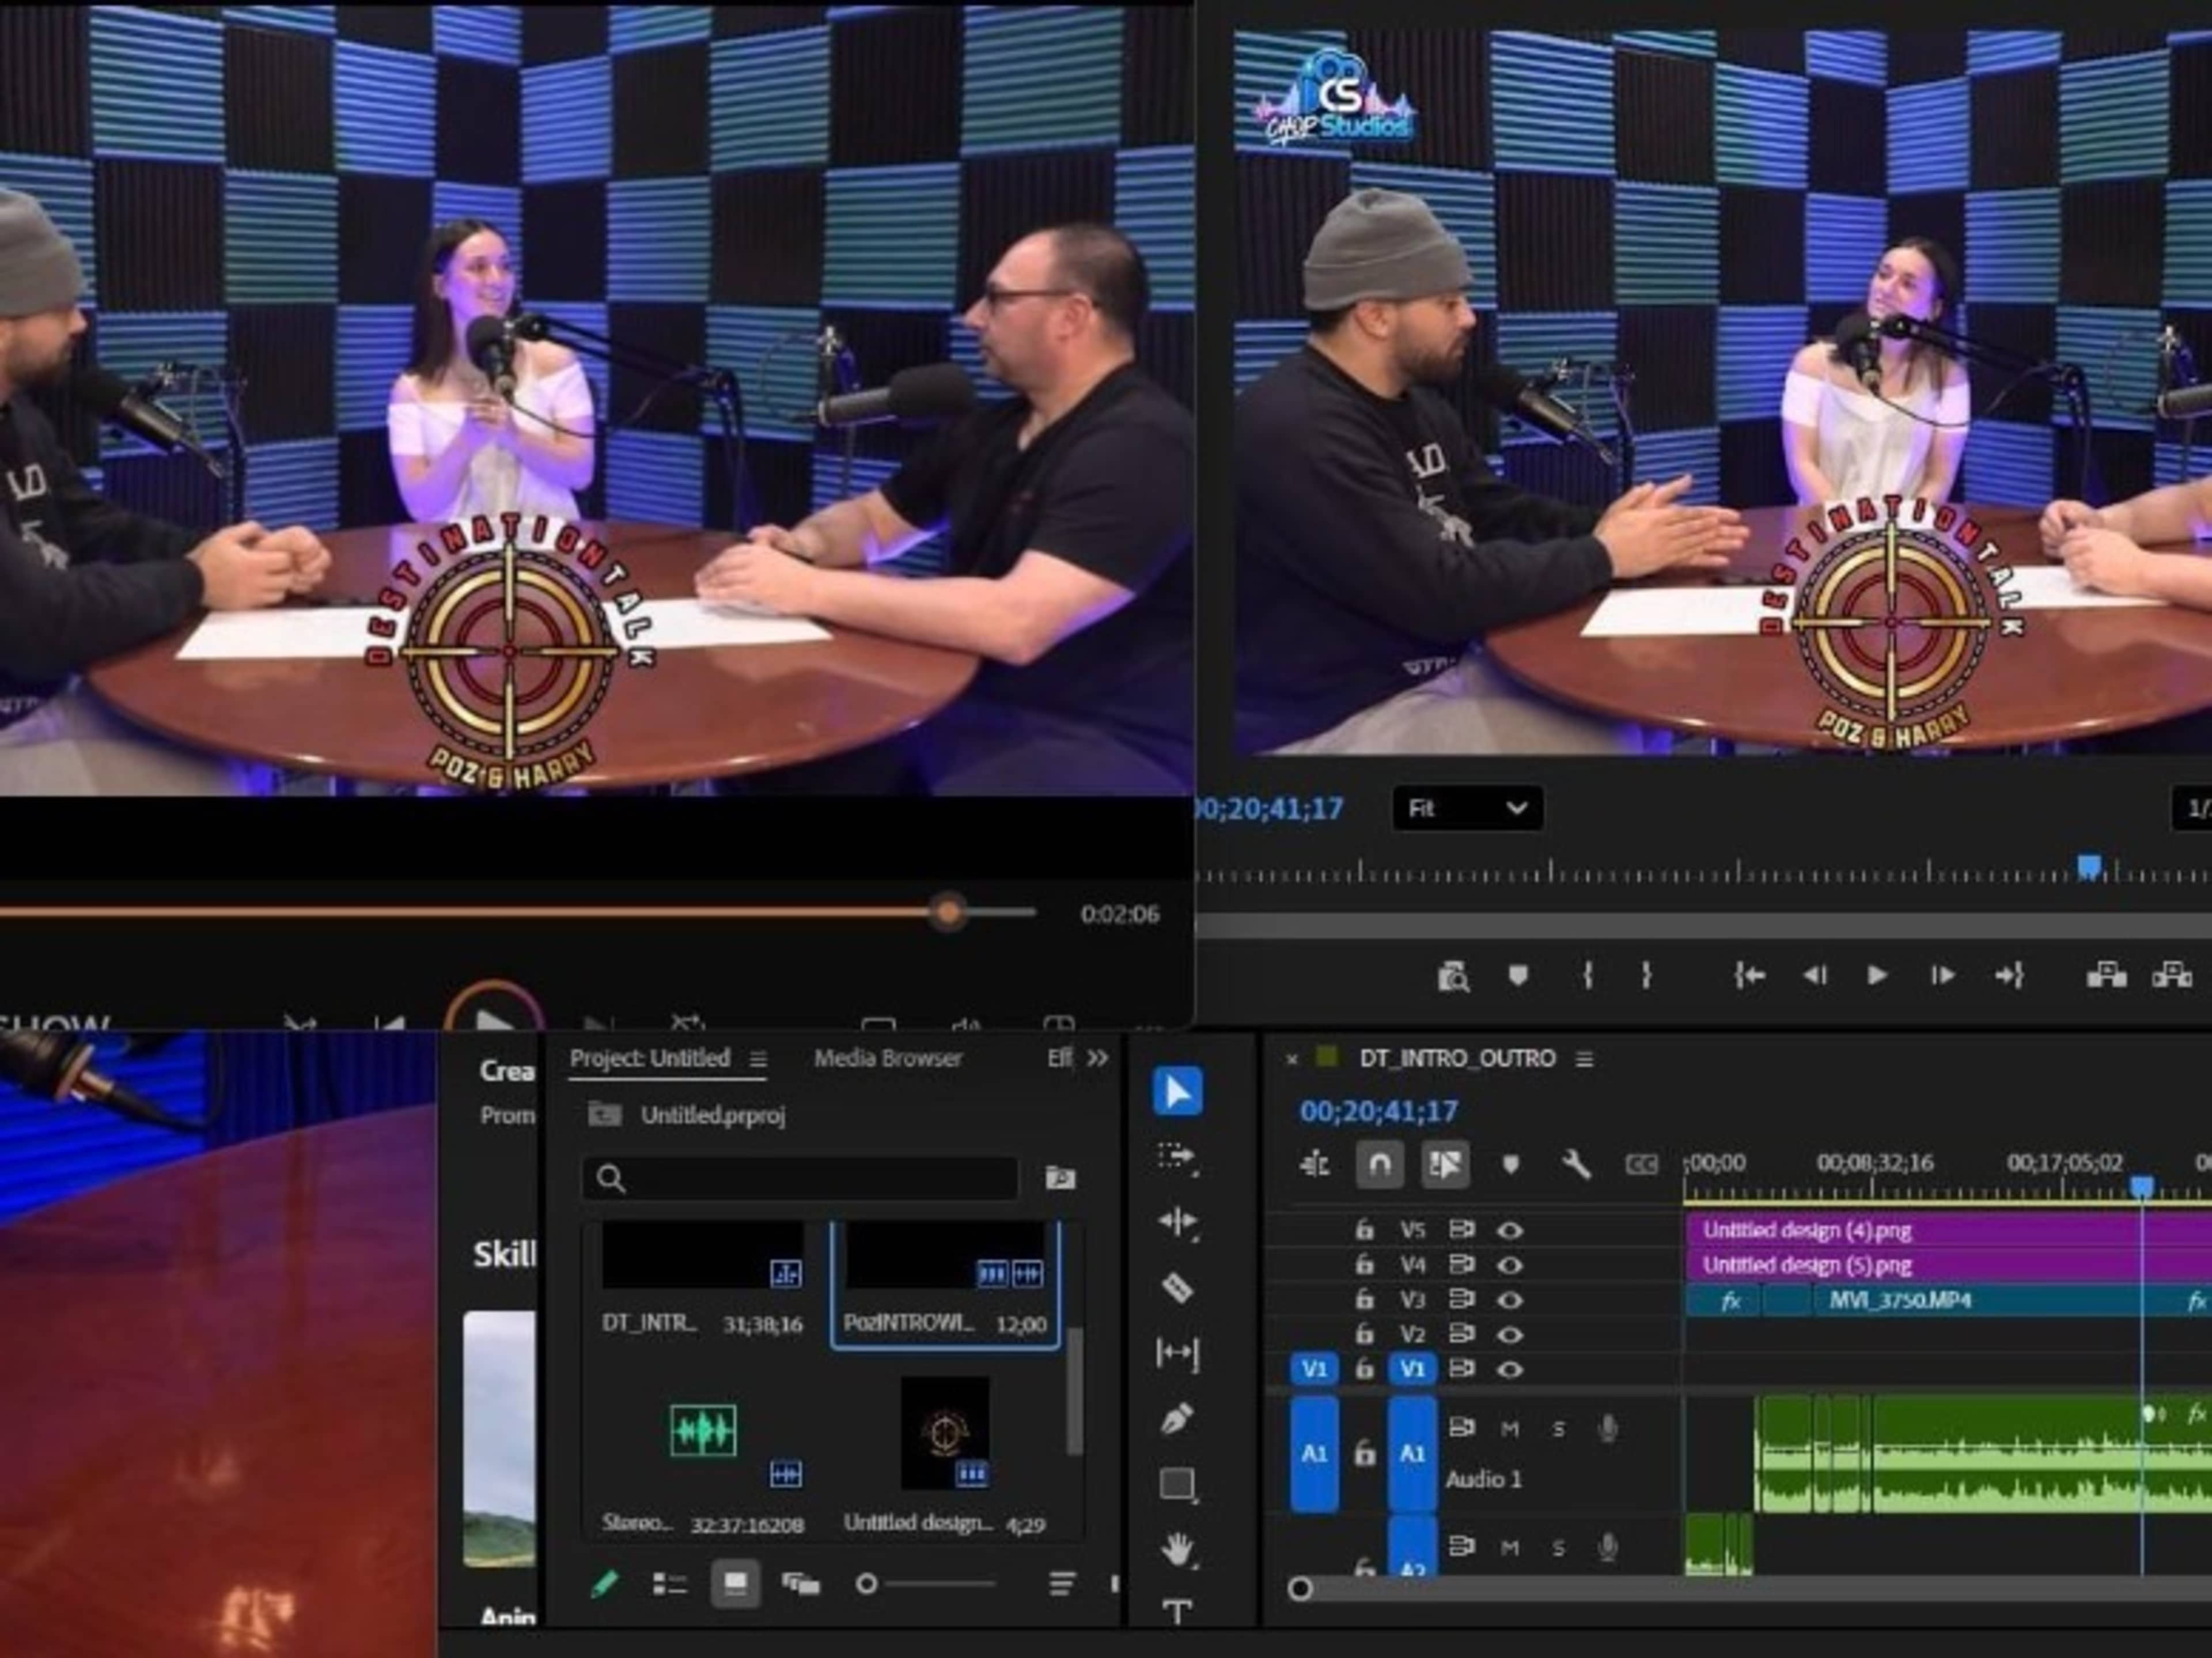The height and width of the screenshot is (1658, 2212).
Task: Select the Rectangle shape tool
Action: point(1177,1485)
